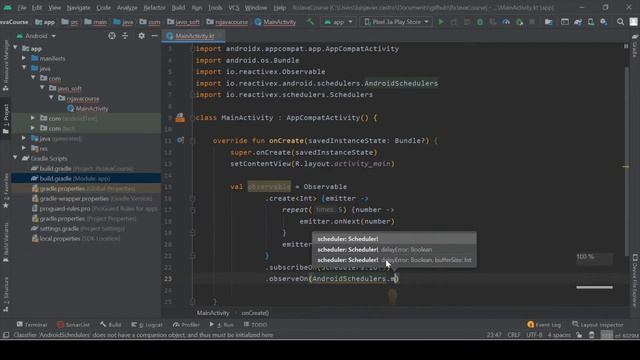The height and width of the screenshot is (360, 640).
Task: Click the Android Studio logo icon
Action: point(8,7)
